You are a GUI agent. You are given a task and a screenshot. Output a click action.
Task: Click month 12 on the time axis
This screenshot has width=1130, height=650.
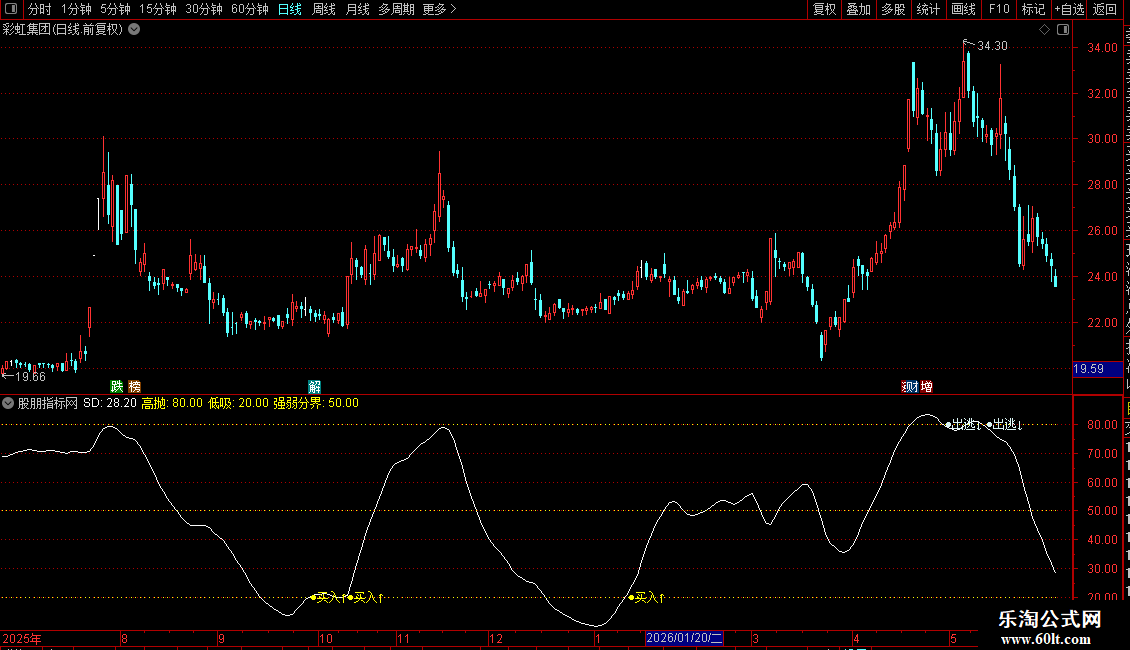tap(496, 638)
